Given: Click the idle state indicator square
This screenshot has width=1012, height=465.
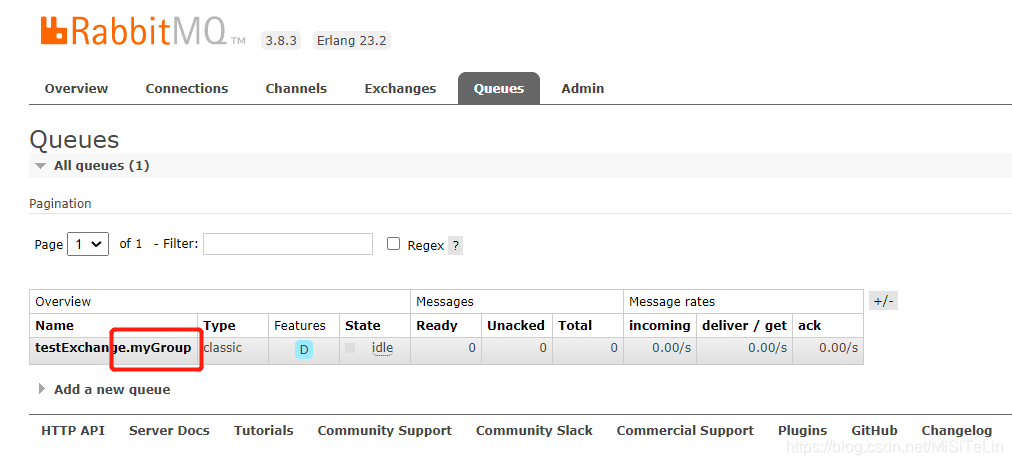Looking at the screenshot, I should [x=350, y=348].
